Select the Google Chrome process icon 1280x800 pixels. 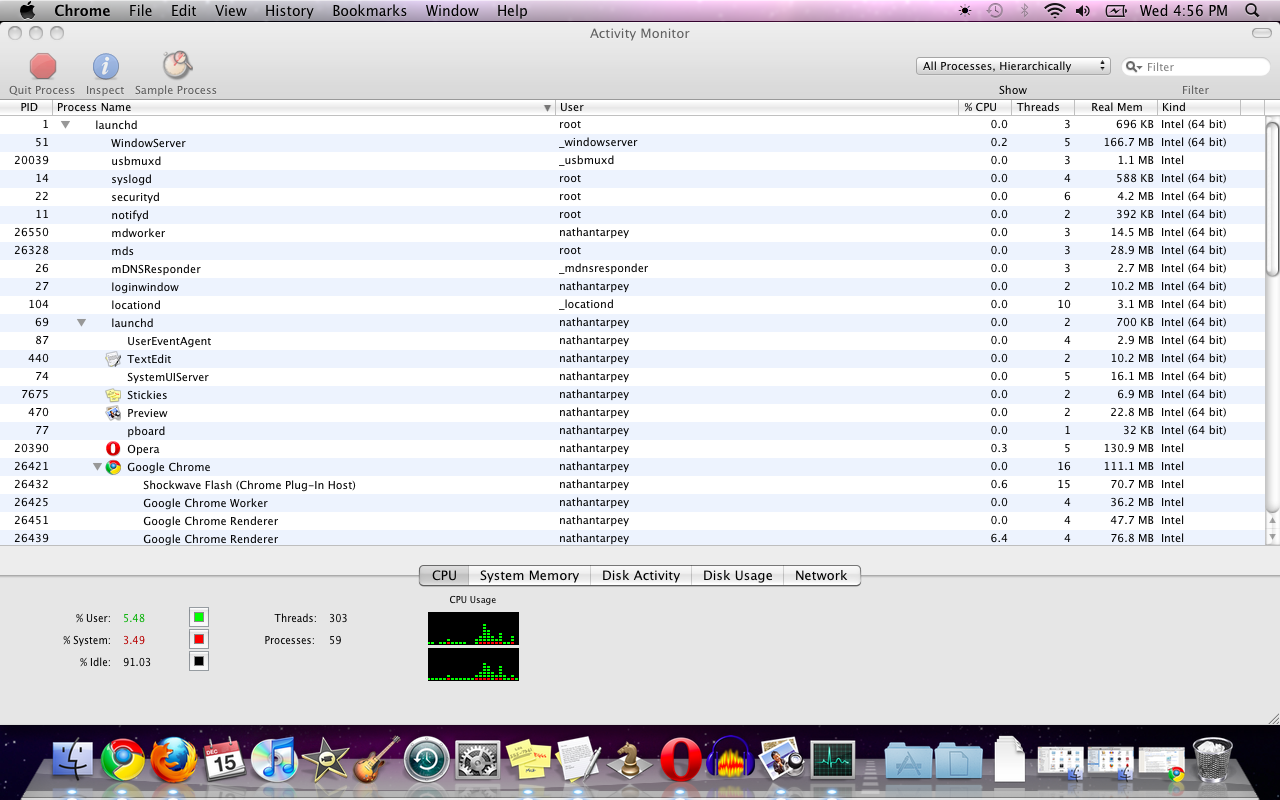click(113, 467)
